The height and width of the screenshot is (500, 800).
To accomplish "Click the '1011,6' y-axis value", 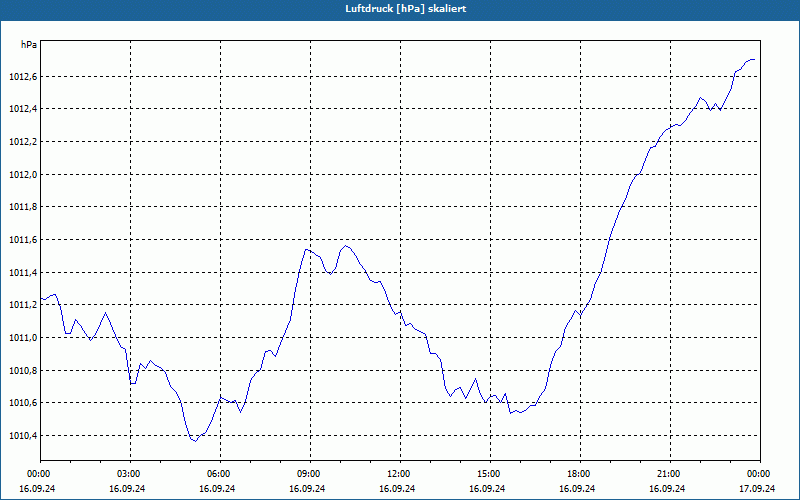I will coord(23,239).
